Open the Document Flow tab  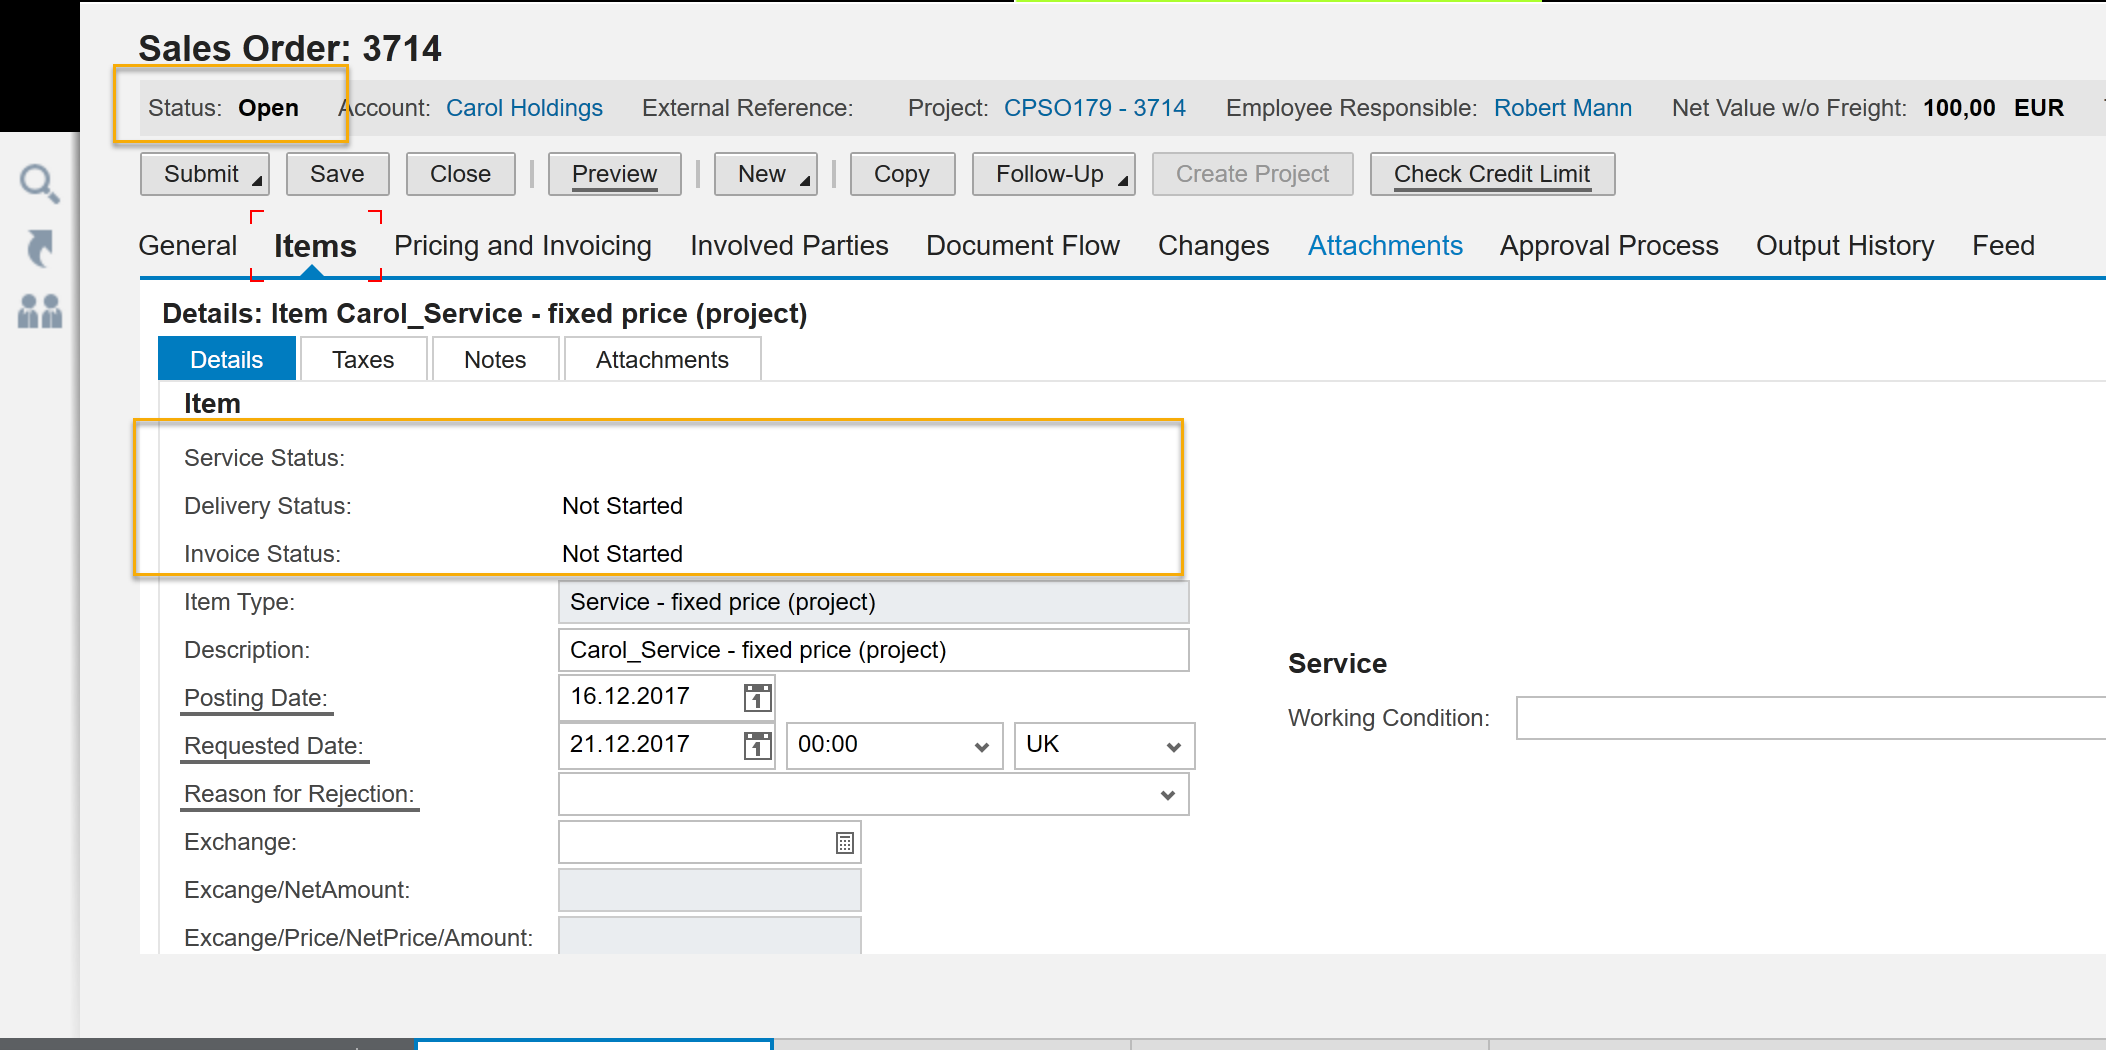tap(1023, 246)
